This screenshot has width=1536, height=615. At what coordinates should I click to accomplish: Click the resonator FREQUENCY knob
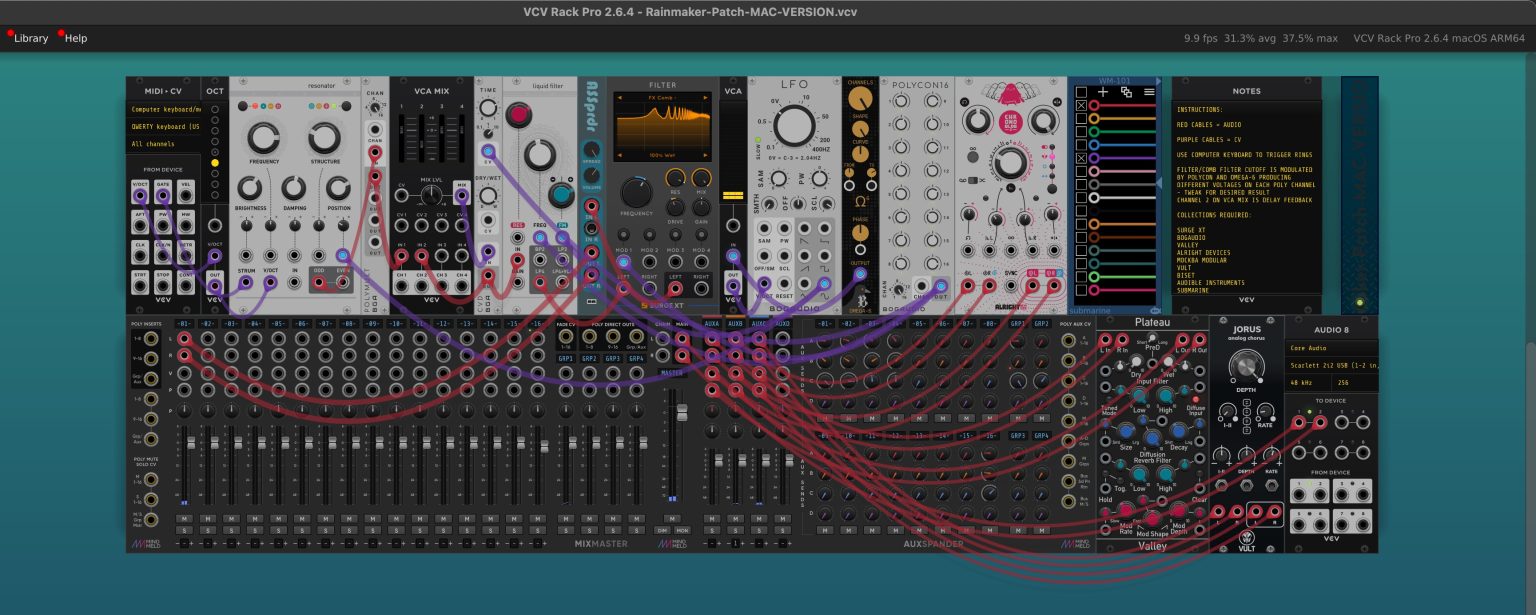[x=263, y=138]
